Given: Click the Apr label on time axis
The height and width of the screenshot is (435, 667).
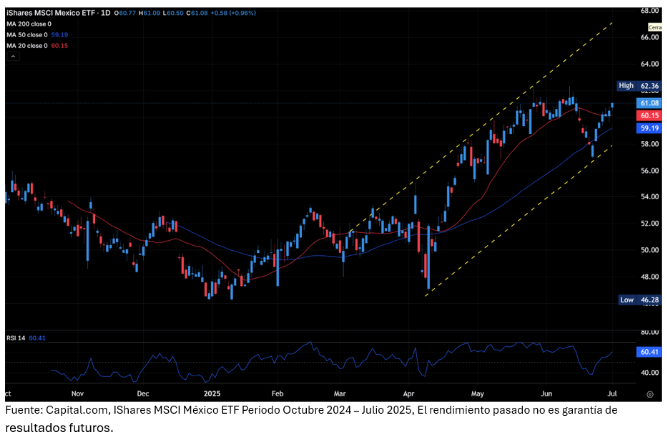Looking at the screenshot, I should pyautogui.click(x=408, y=394).
